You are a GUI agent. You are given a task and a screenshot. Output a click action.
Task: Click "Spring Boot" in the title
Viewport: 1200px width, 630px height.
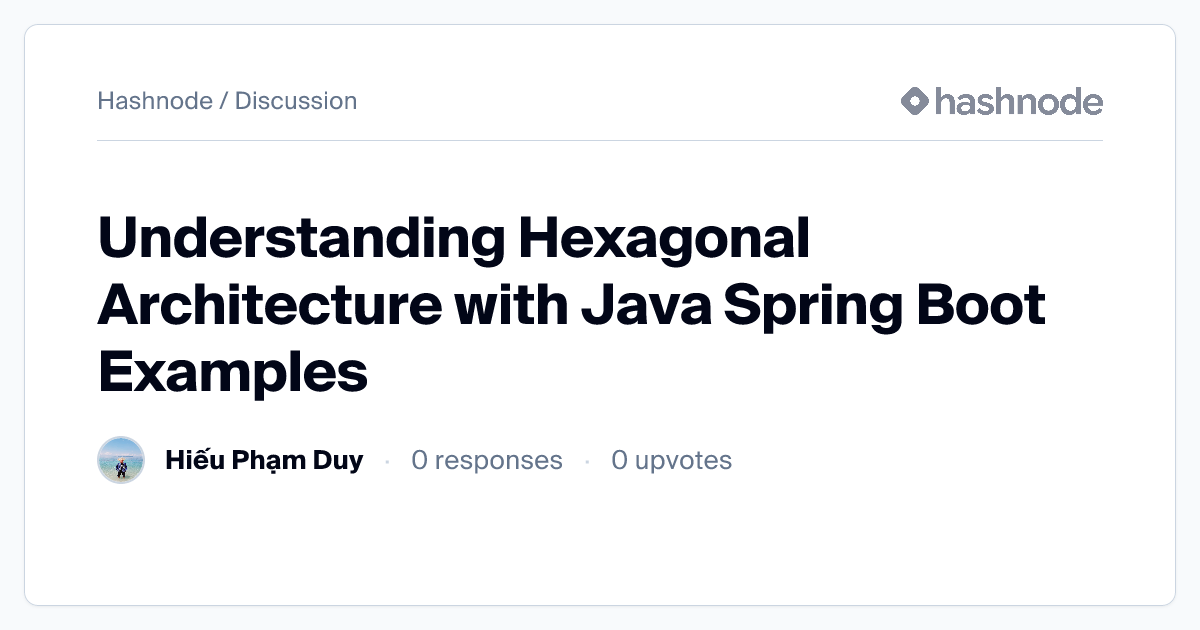click(x=884, y=305)
